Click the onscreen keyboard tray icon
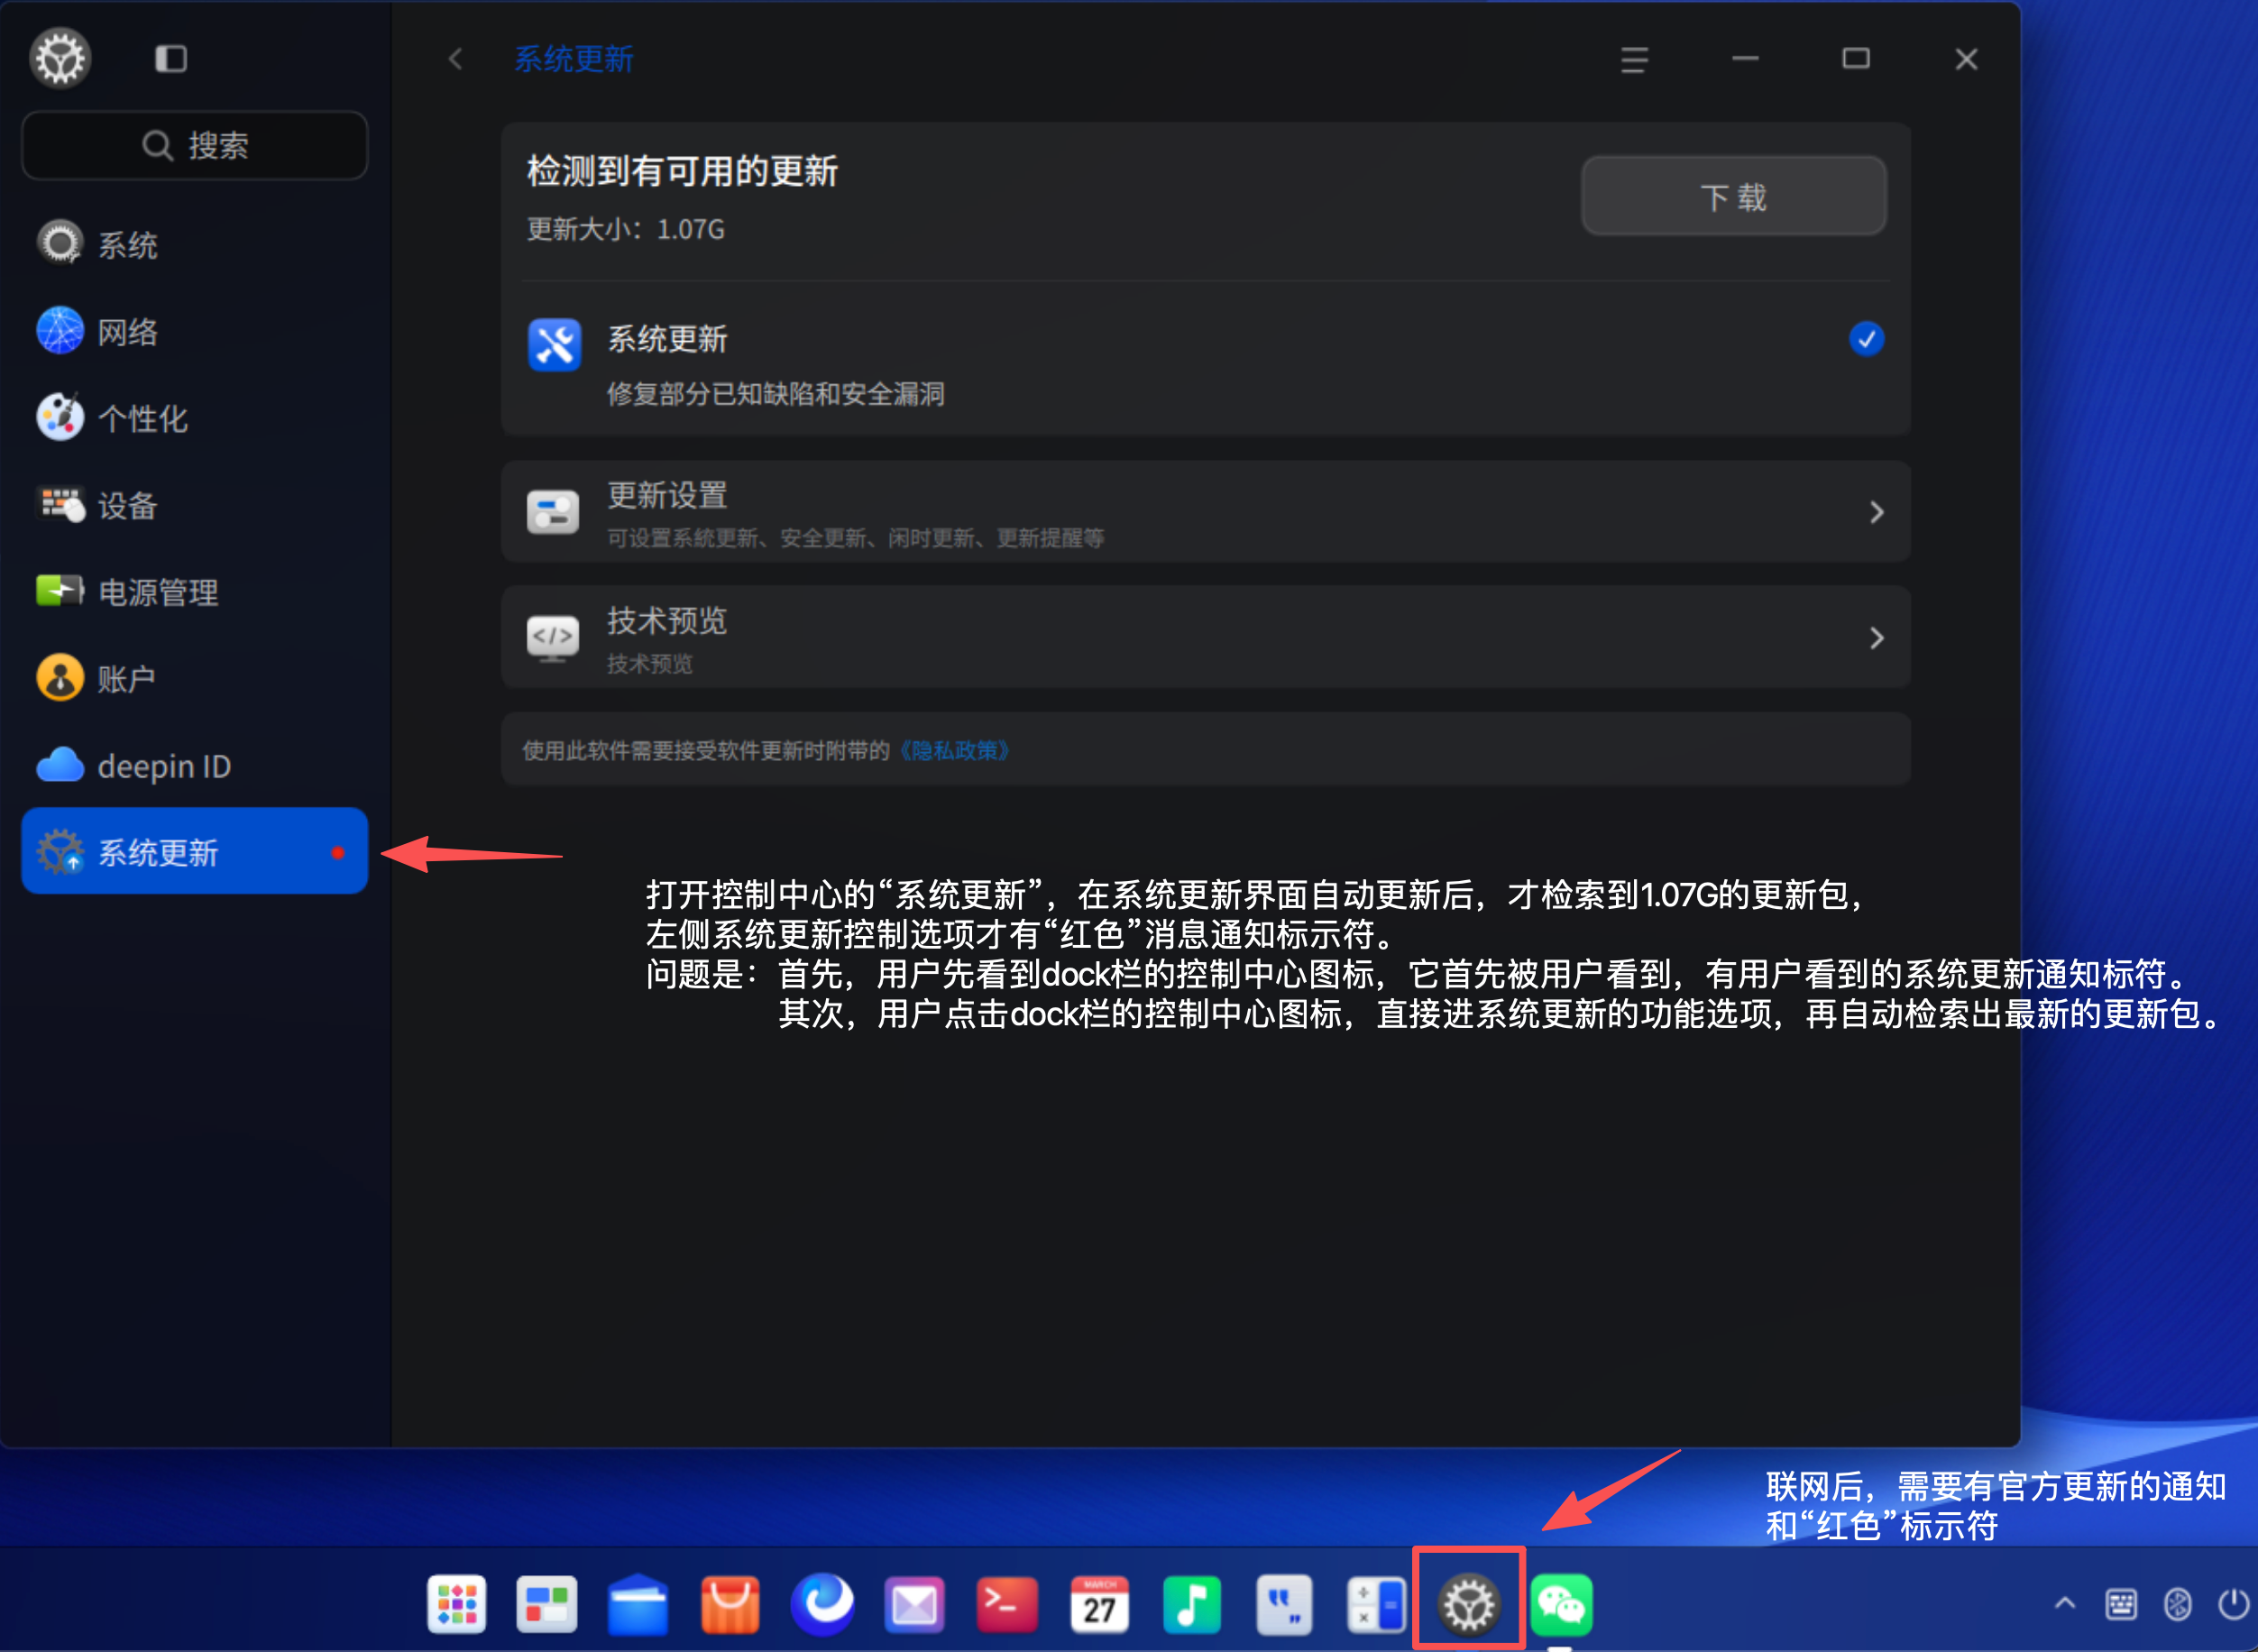The width and height of the screenshot is (2258, 1652). [2121, 1604]
